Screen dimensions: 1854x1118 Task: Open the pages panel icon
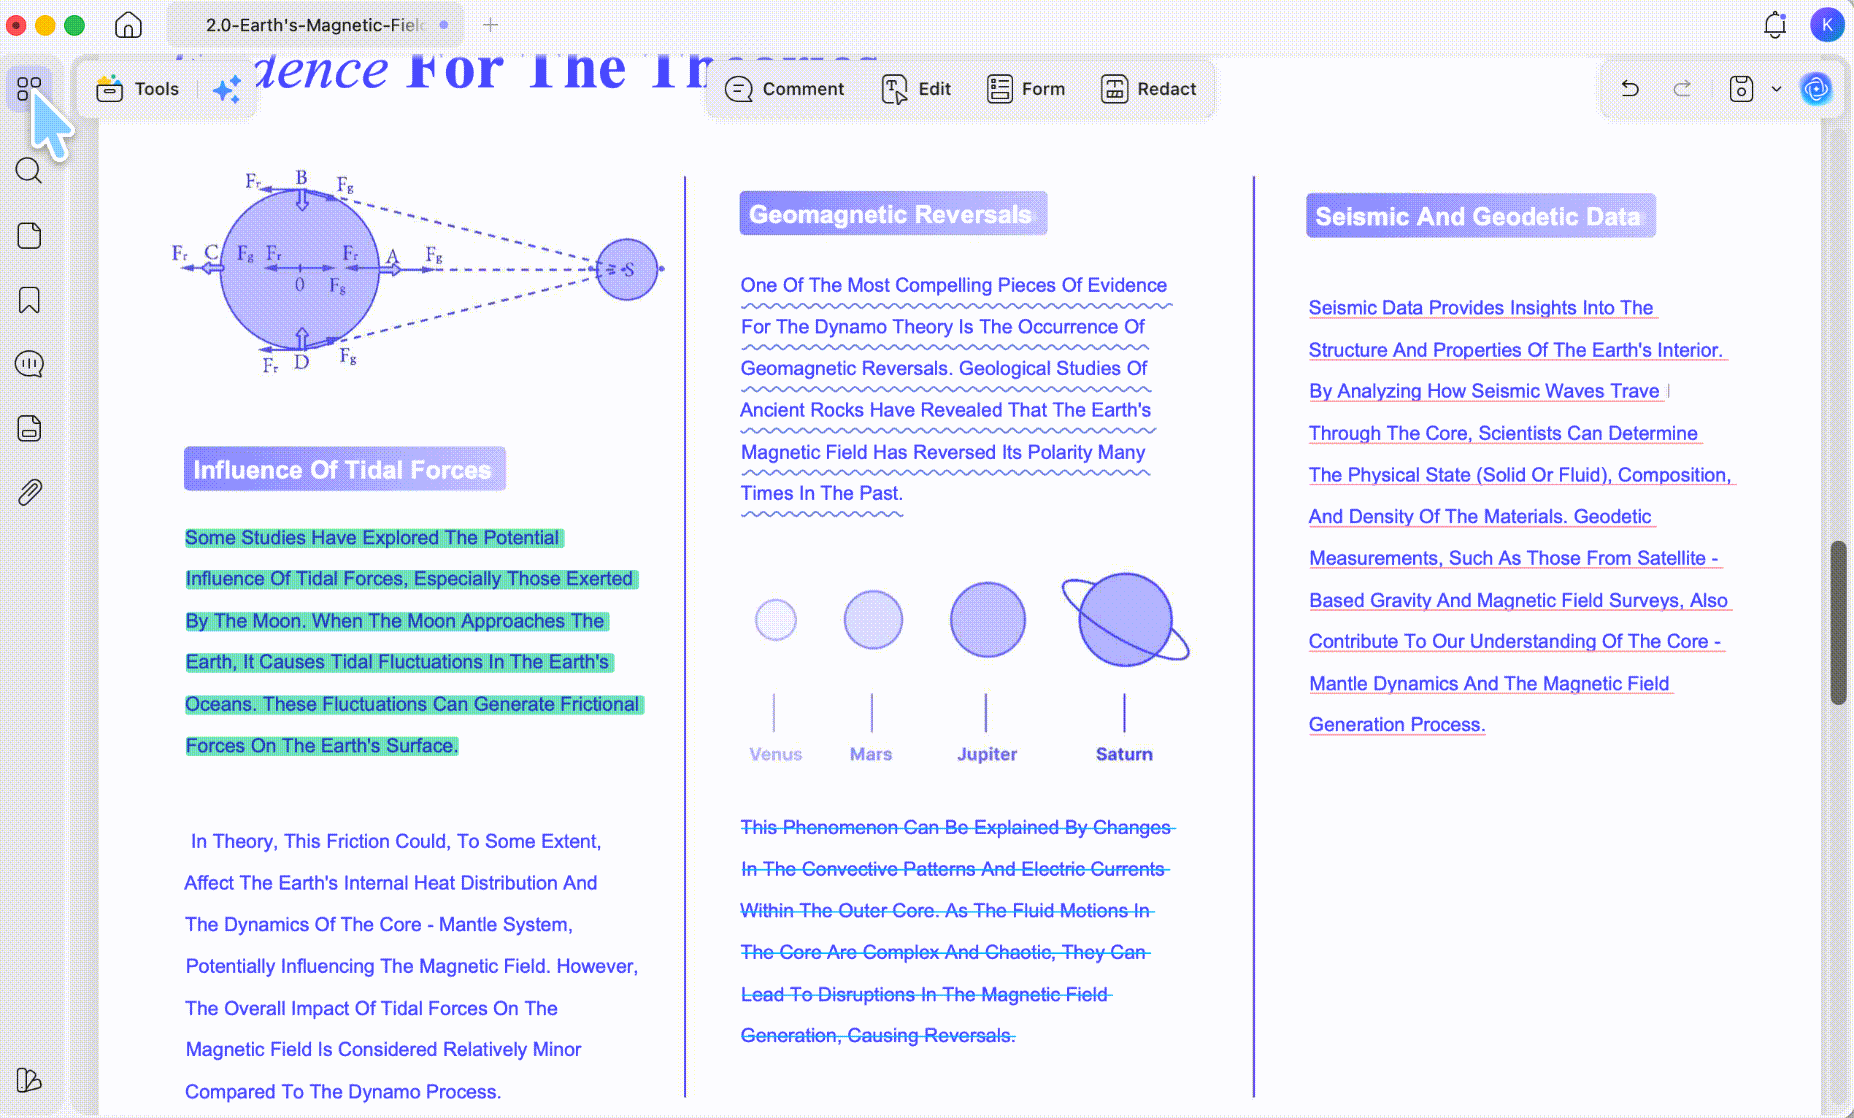tap(29, 236)
